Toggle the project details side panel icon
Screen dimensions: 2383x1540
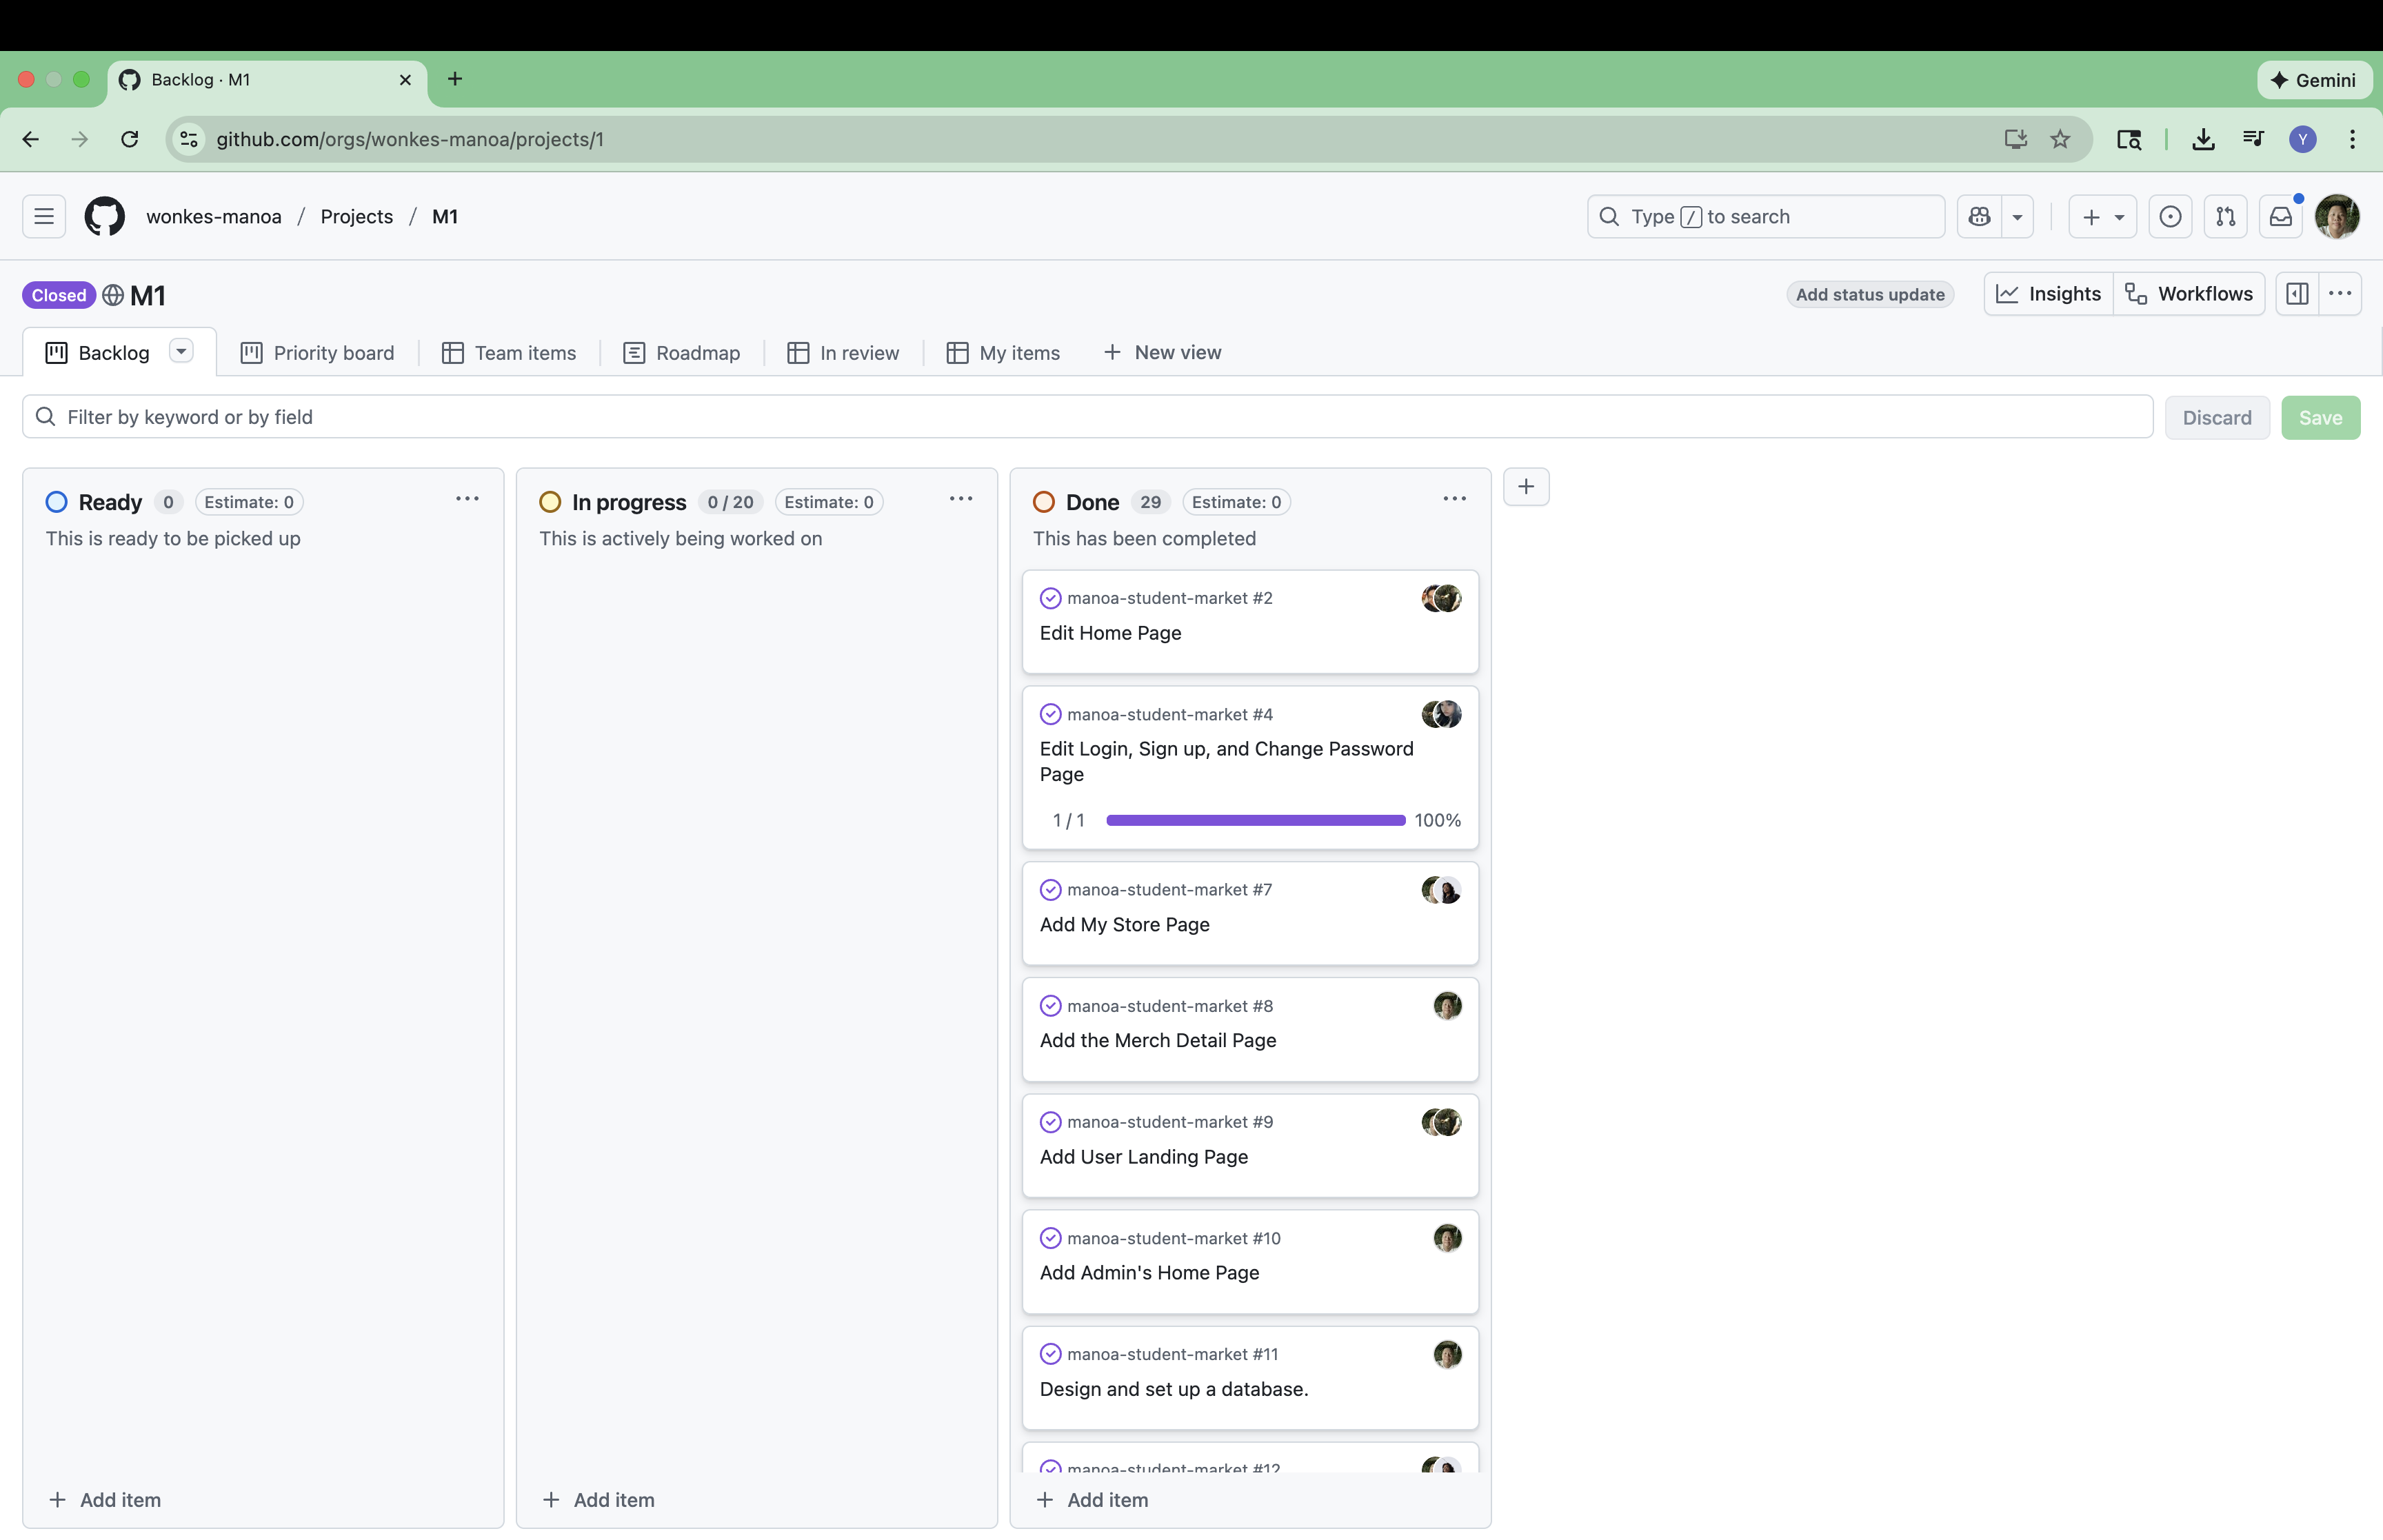pos(2298,294)
